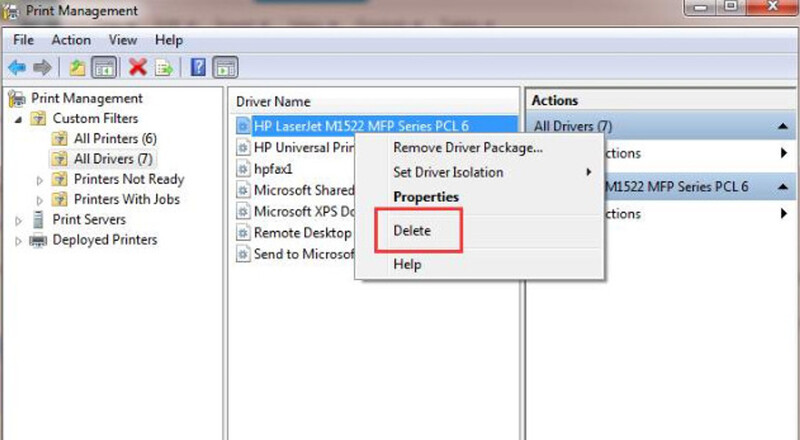Image resolution: width=800 pixels, height=440 pixels.
Task: Expand the Deployed Printers node
Action: click(x=18, y=241)
